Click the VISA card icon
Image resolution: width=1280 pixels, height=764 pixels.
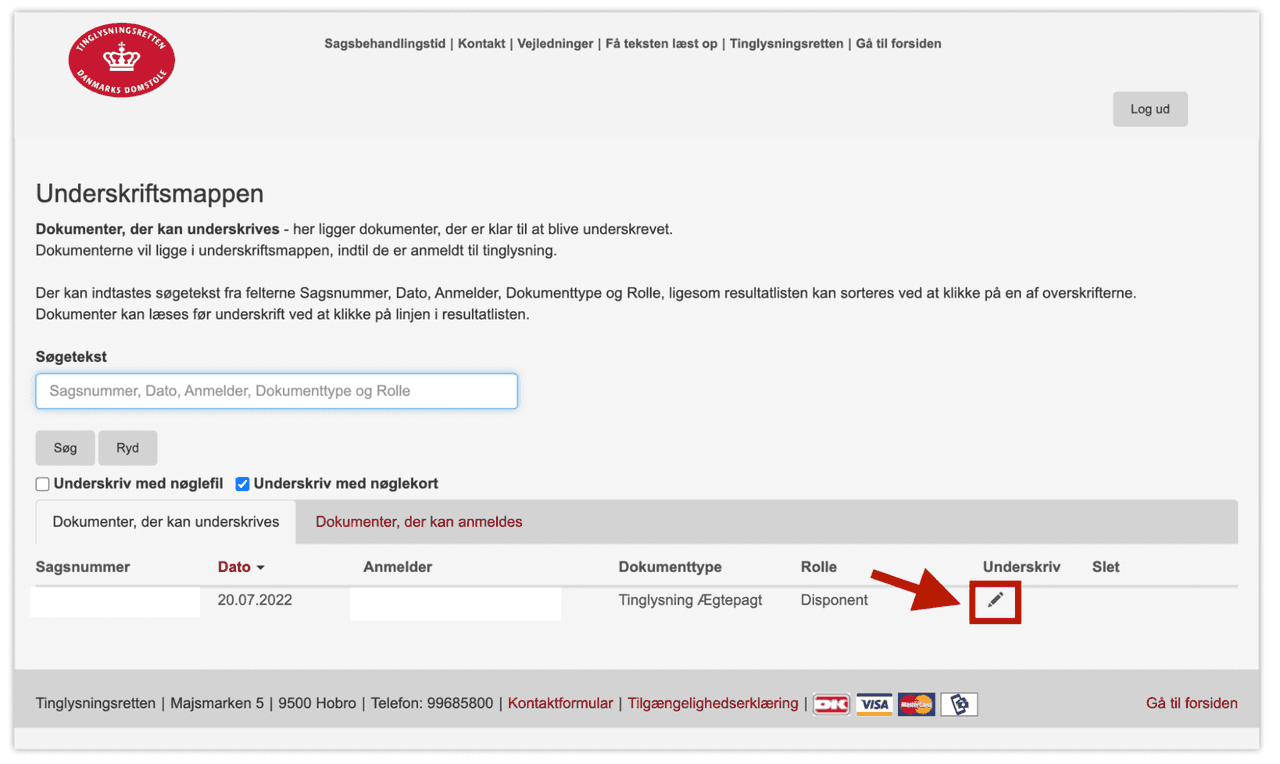point(874,704)
